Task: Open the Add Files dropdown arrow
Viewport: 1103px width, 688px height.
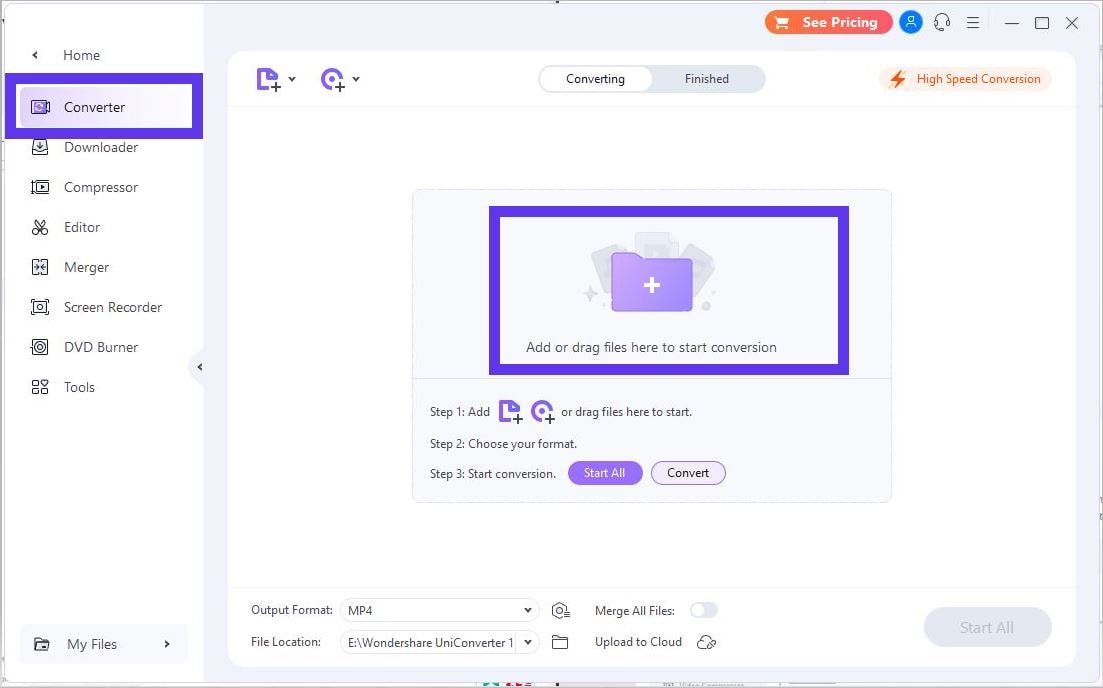Action: point(292,79)
